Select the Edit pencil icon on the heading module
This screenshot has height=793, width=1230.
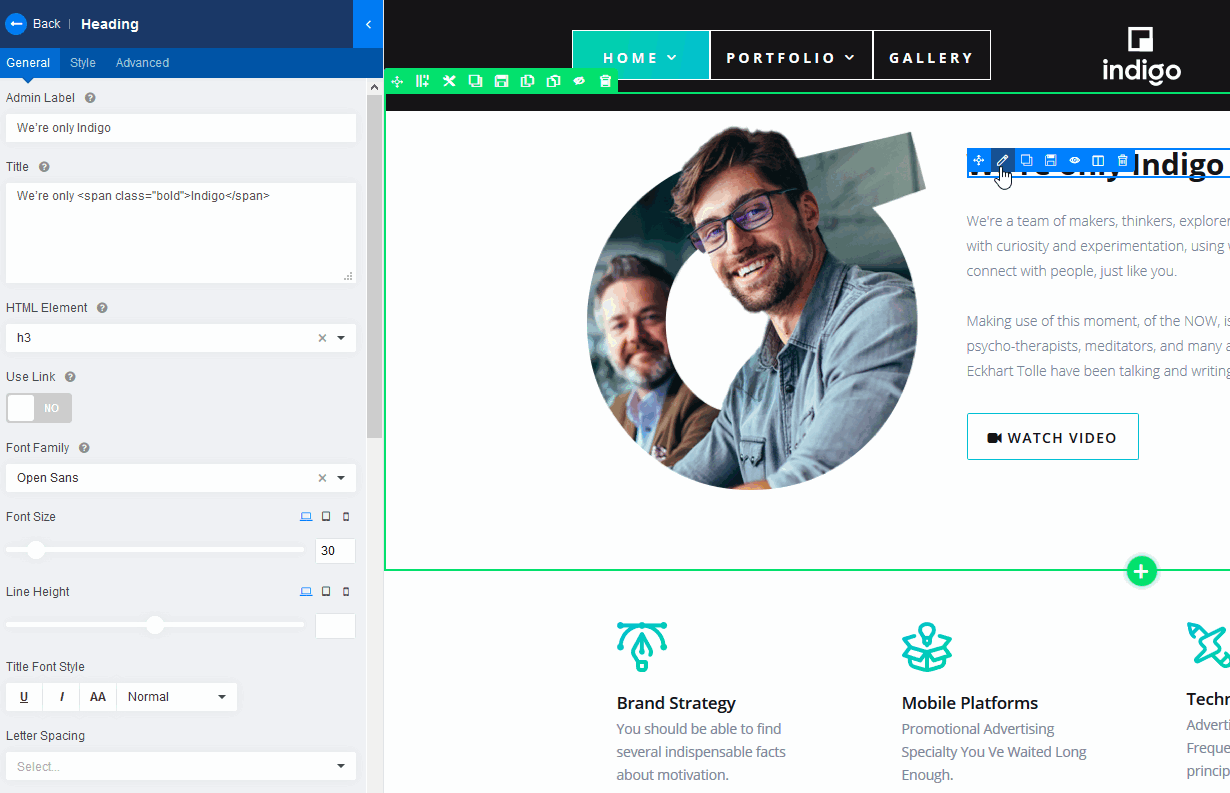(x=1002, y=160)
